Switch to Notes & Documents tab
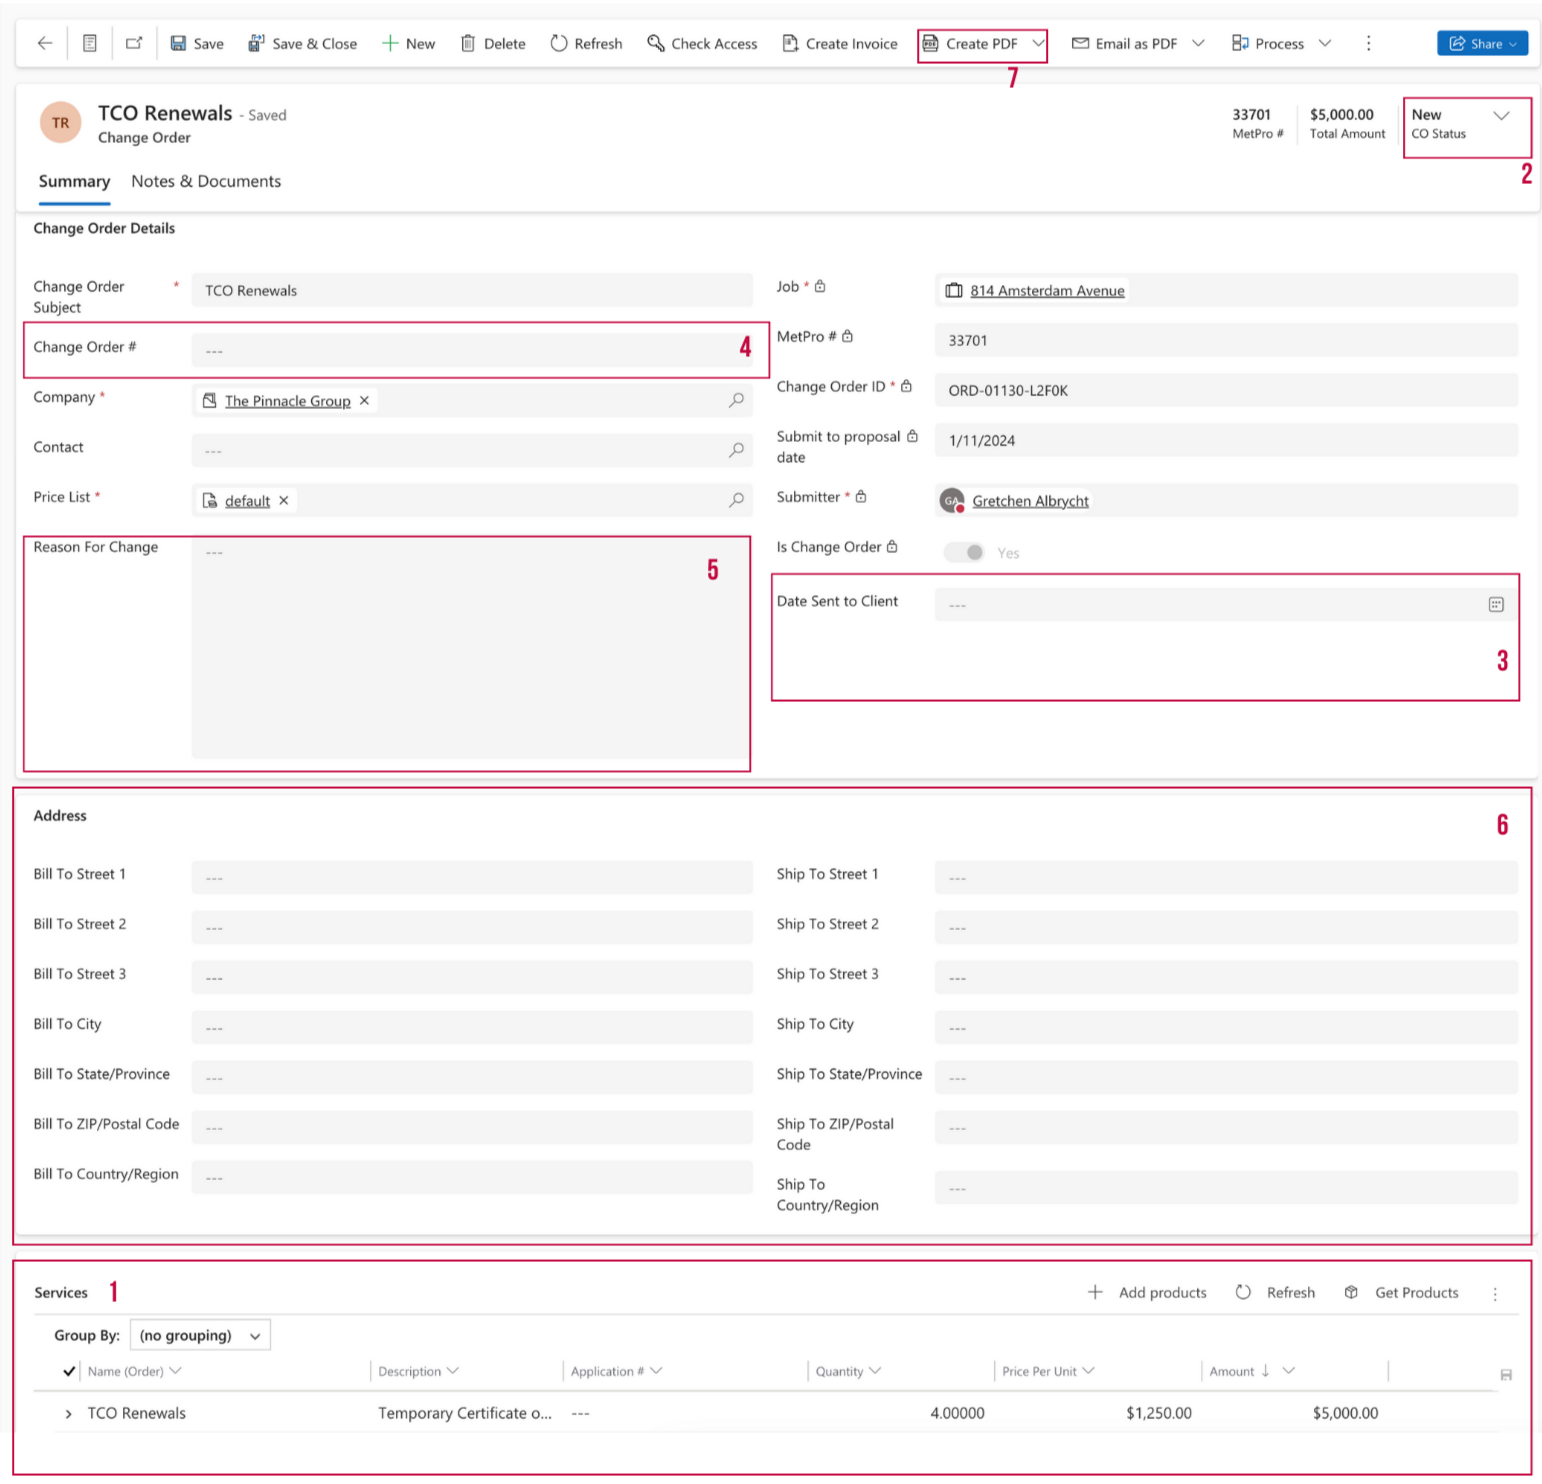Image resolution: width=1542 pixels, height=1484 pixels. tap(206, 181)
